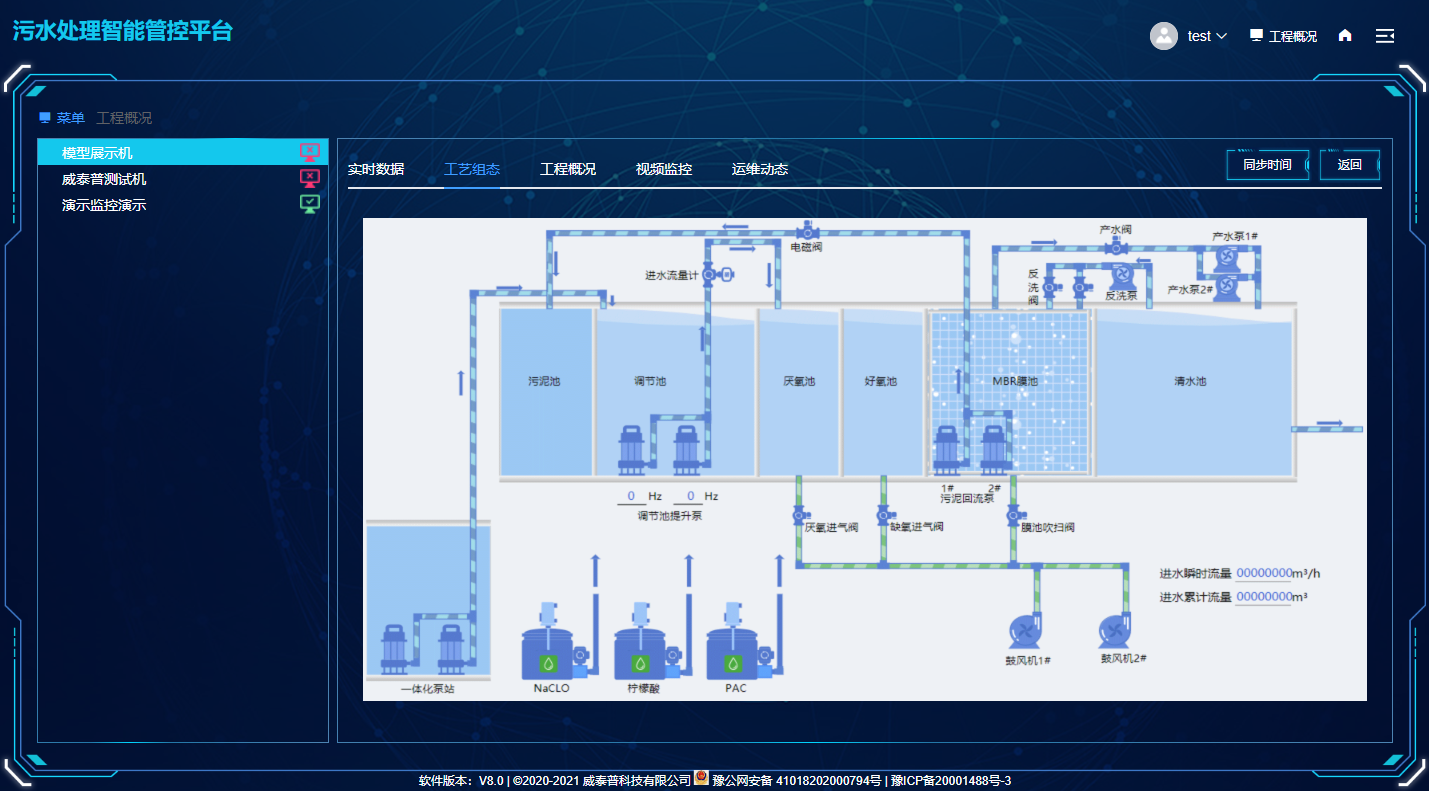Click the 鼓风机2# blower icon

tap(1114, 631)
